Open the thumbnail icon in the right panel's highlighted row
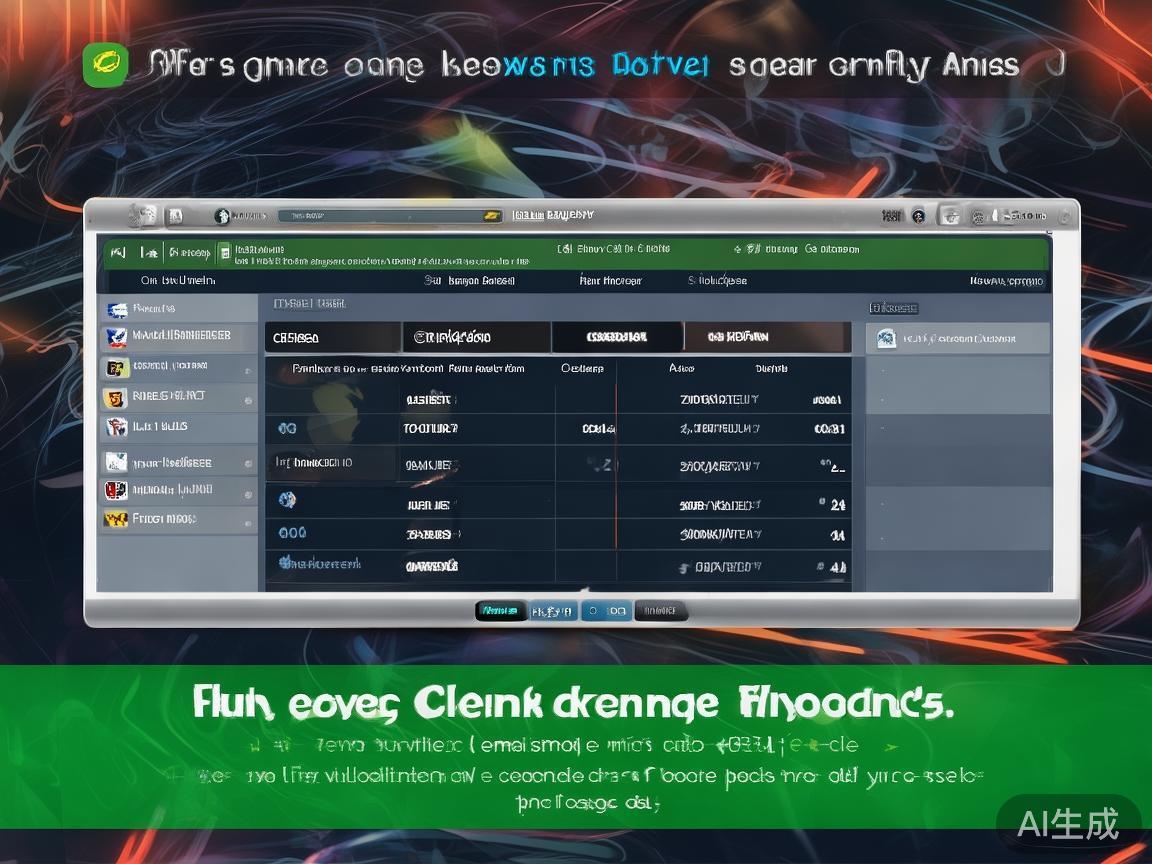The image size is (1152, 864). [886, 339]
